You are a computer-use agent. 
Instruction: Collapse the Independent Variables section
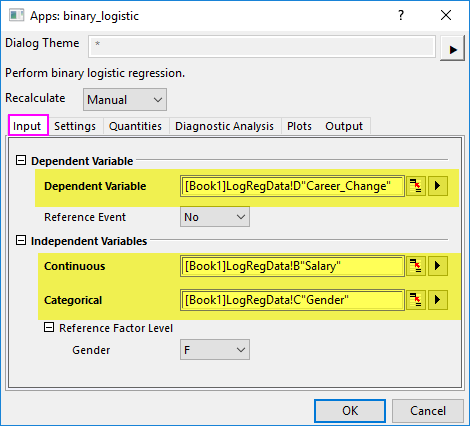(21, 240)
